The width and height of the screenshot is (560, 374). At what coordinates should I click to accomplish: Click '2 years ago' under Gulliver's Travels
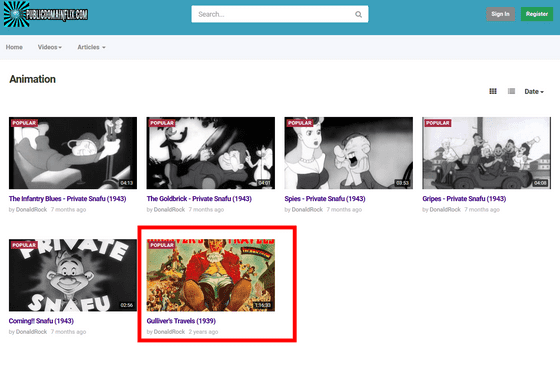pyautogui.click(x=203, y=332)
